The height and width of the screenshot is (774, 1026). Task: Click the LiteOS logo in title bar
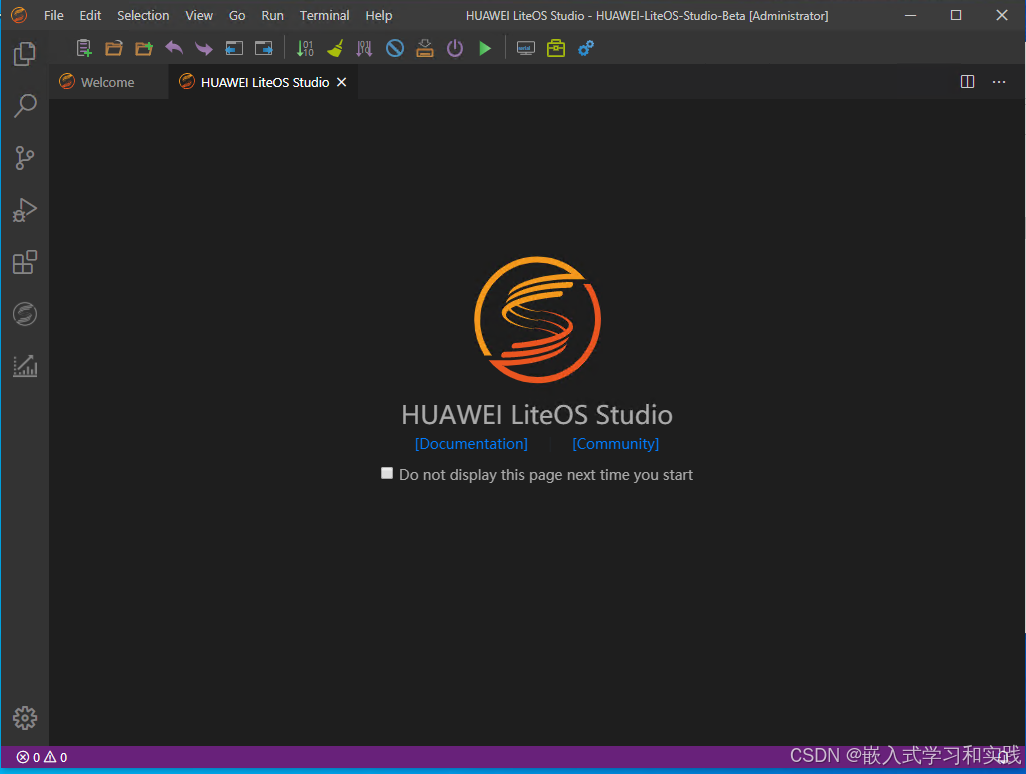(19, 15)
